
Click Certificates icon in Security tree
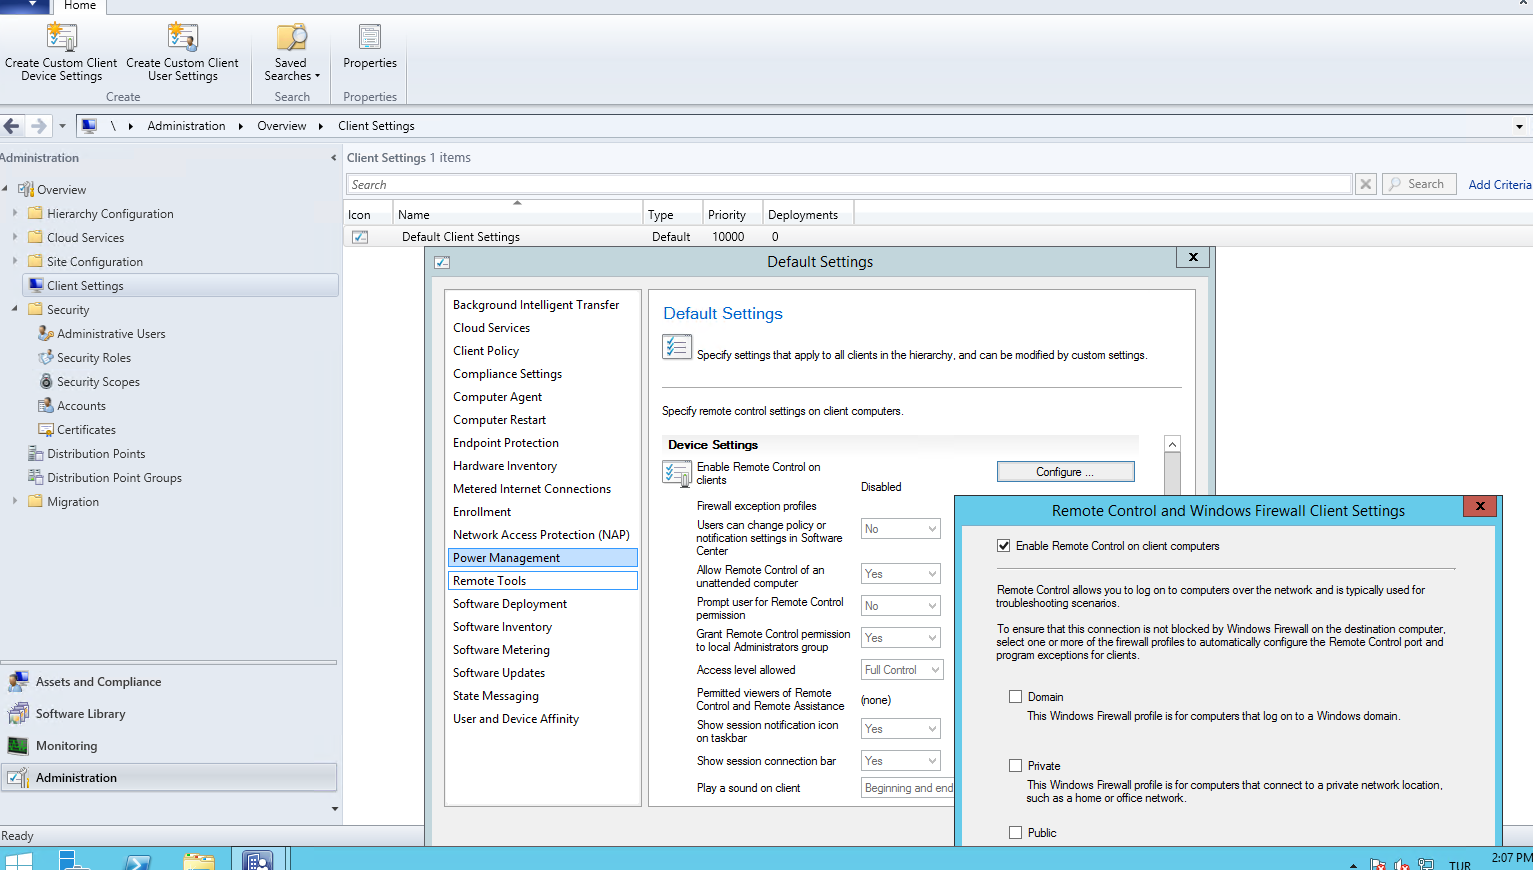(46, 429)
